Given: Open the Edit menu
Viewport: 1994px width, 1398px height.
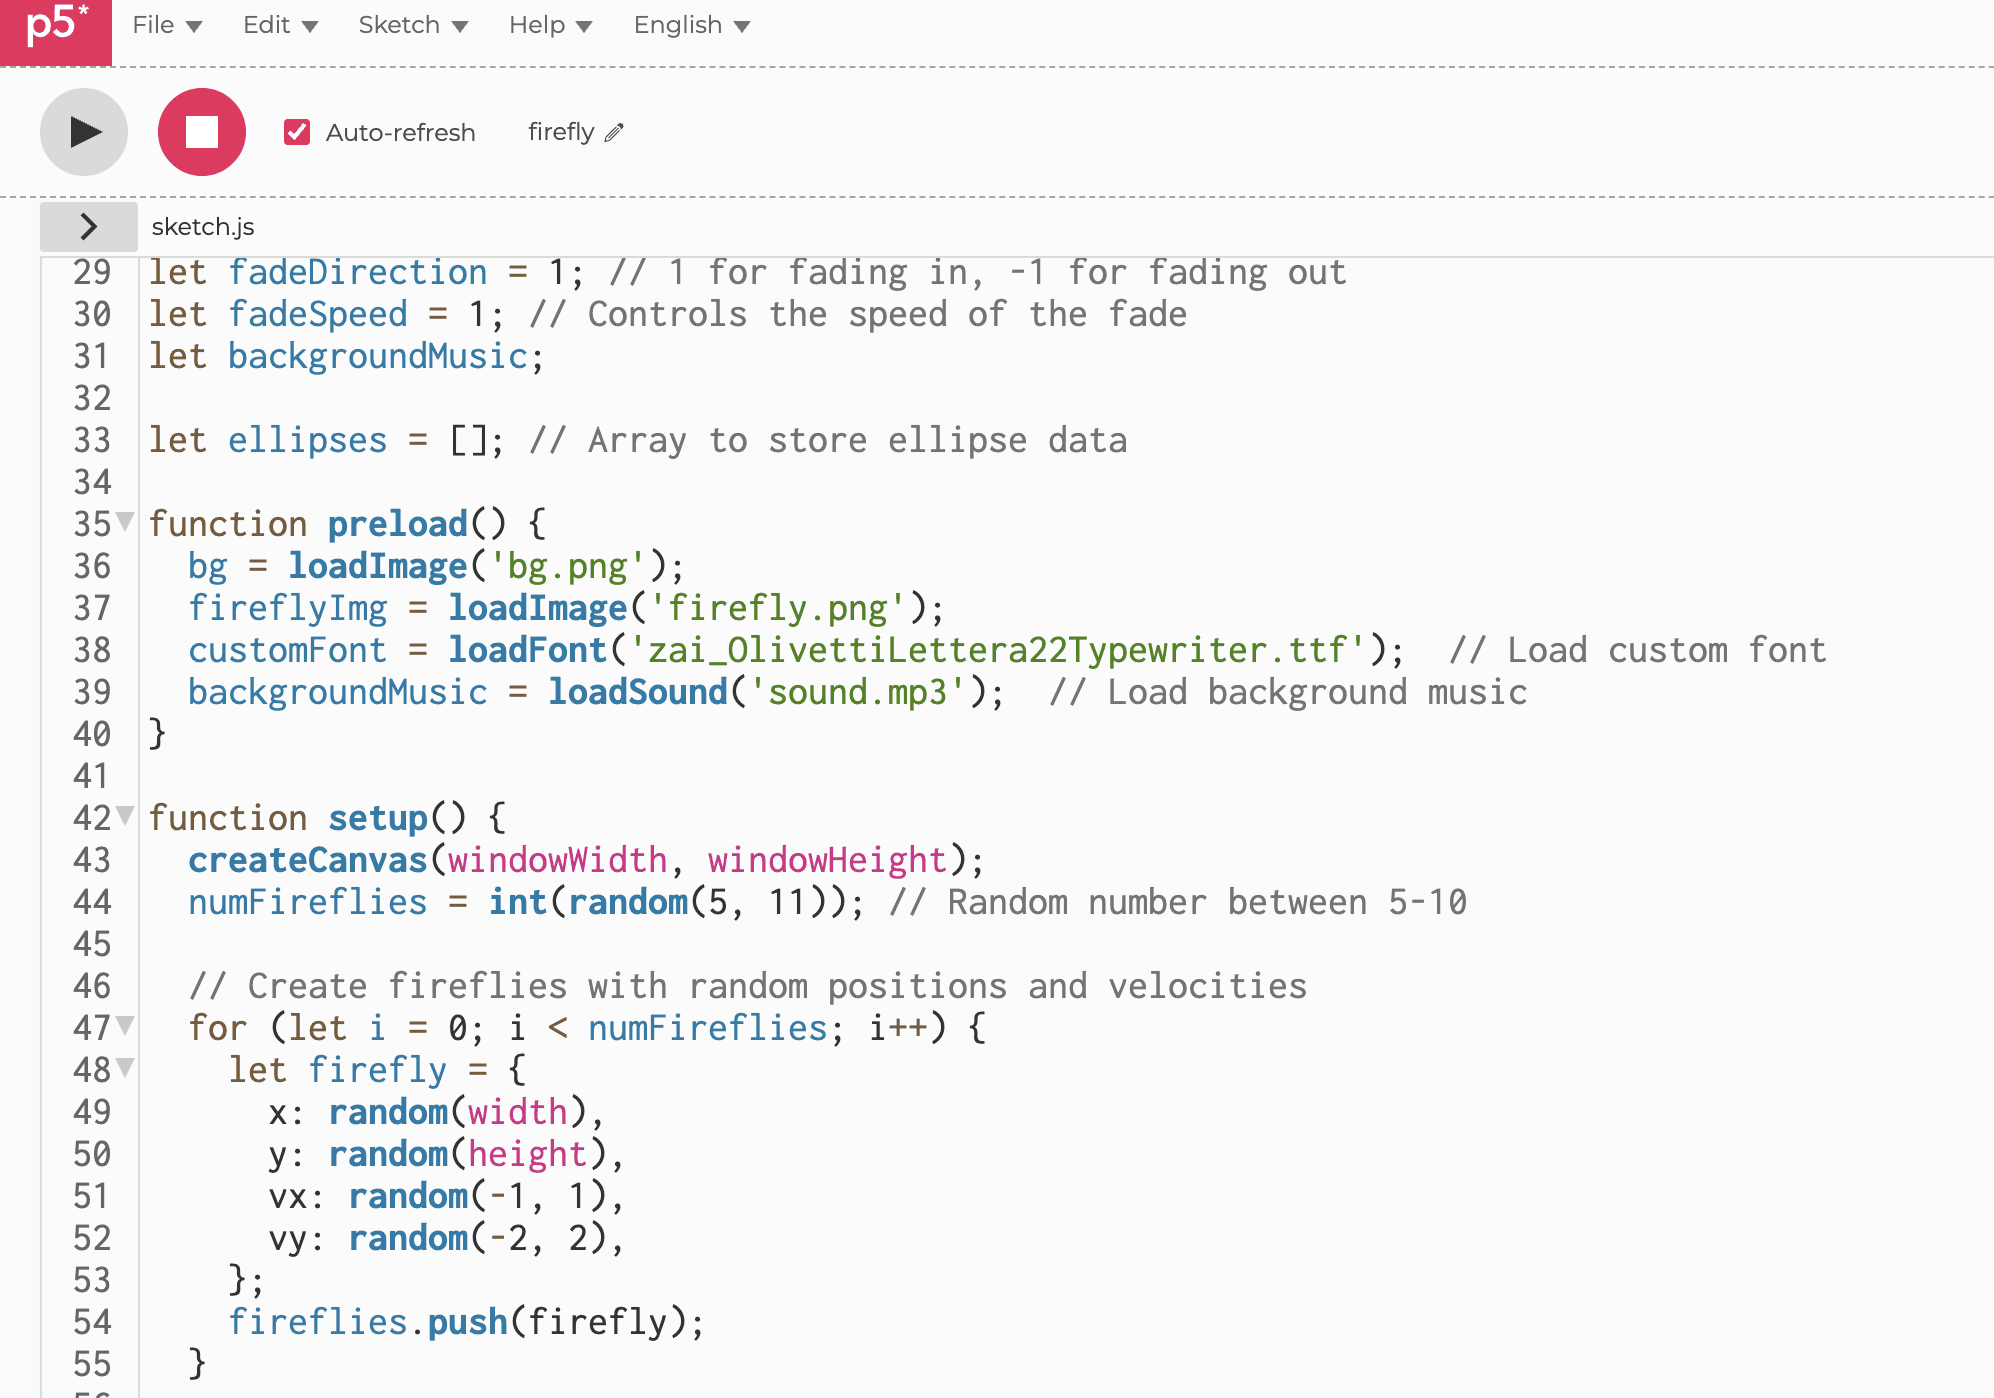Looking at the screenshot, I should click(x=280, y=25).
